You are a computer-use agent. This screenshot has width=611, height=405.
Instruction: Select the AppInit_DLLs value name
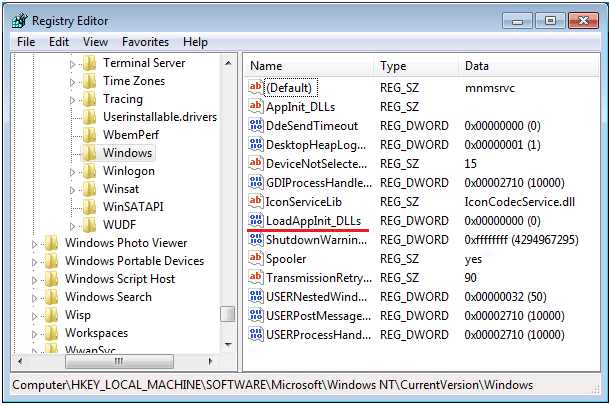tap(300, 106)
